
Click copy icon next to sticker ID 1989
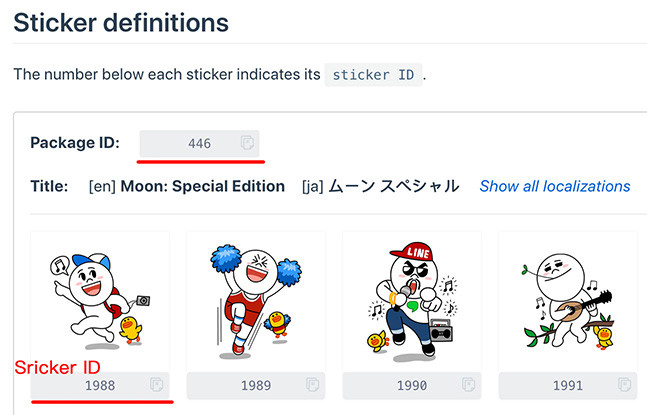point(312,385)
